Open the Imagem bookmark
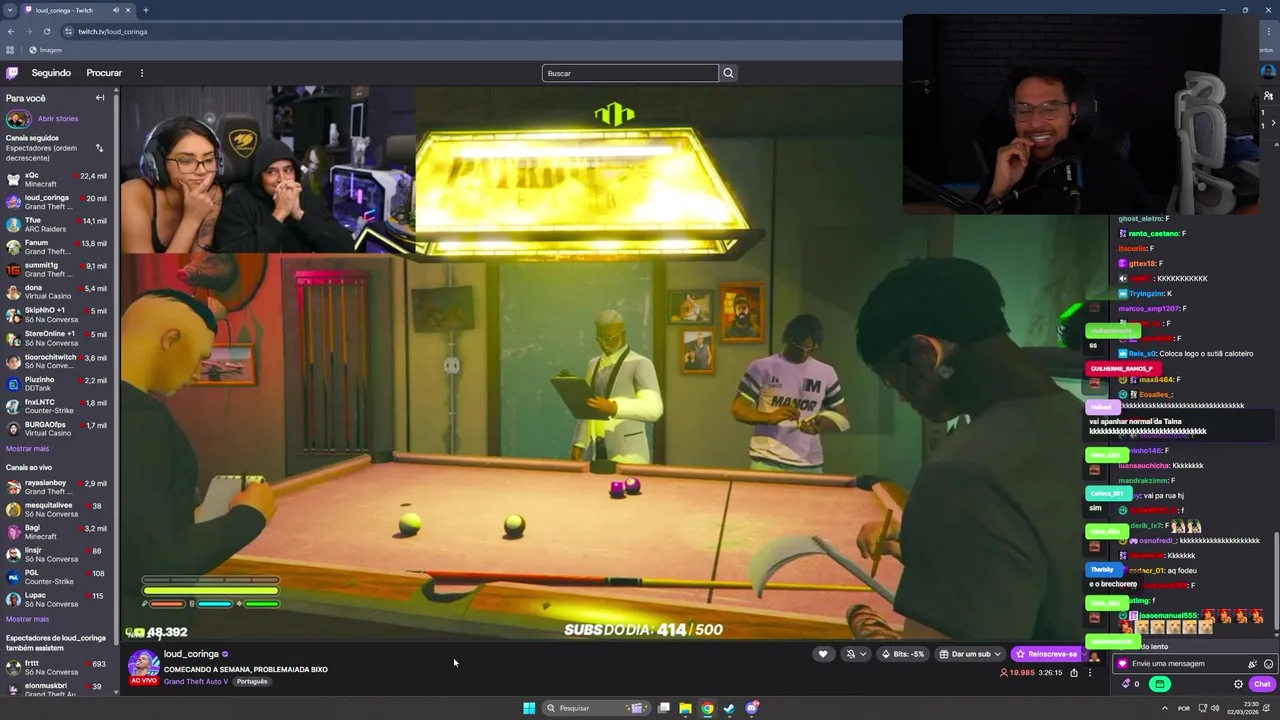The width and height of the screenshot is (1280, 720). (45, 50)
